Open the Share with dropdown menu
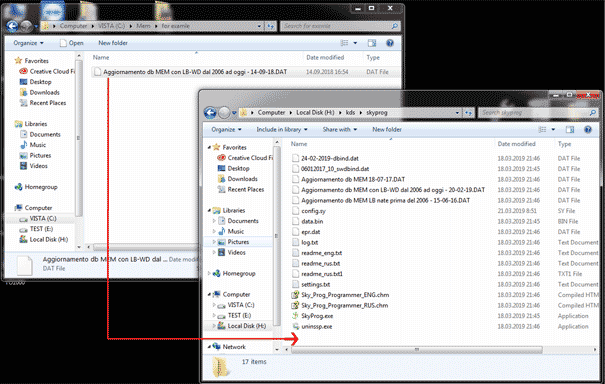This screenshot has width=605, height=384. 340,130
